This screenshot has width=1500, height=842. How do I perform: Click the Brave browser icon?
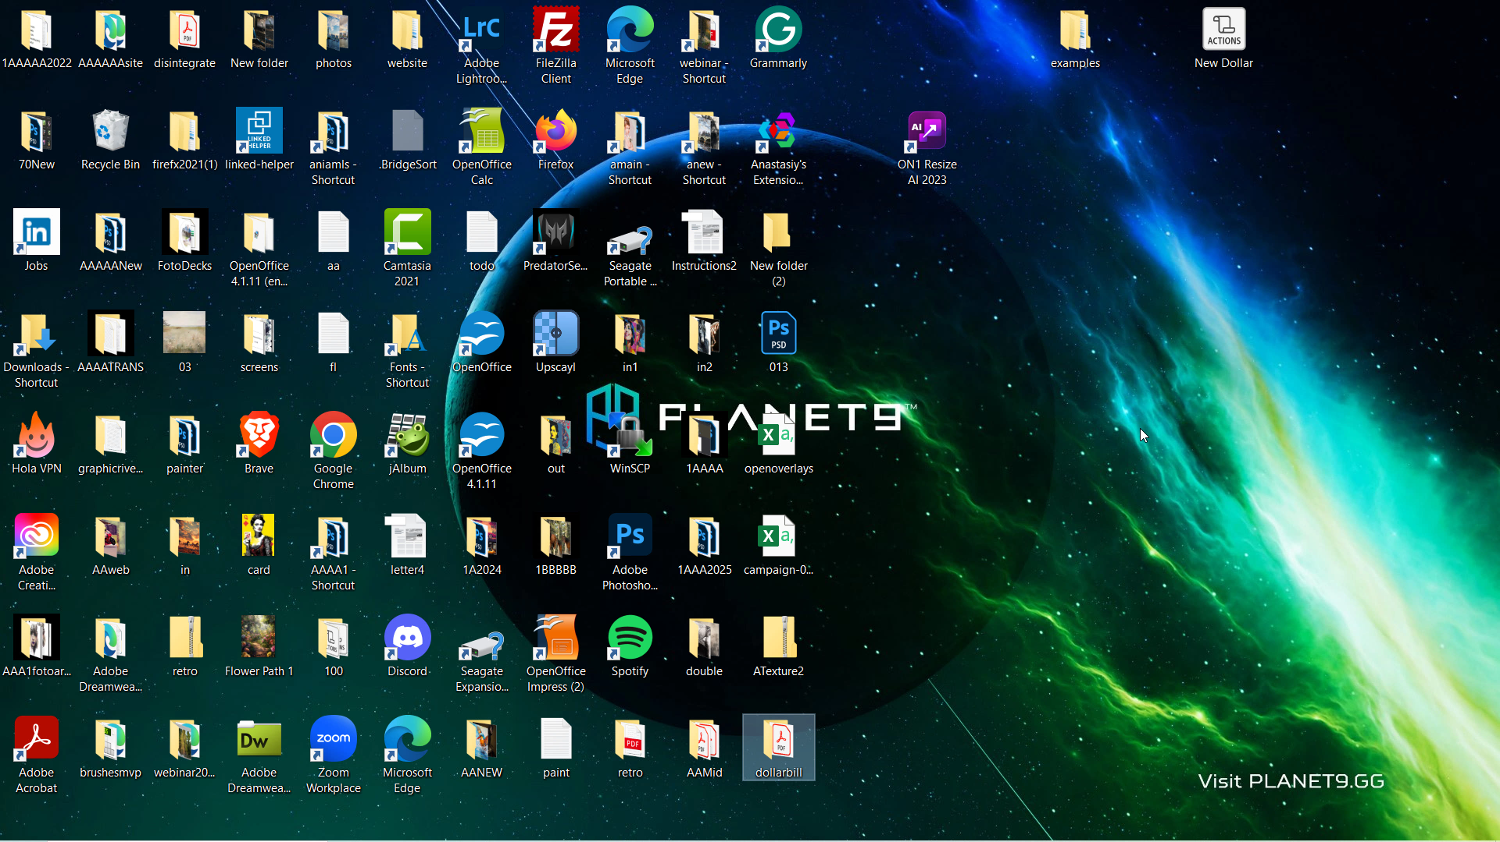pos(259,437)
